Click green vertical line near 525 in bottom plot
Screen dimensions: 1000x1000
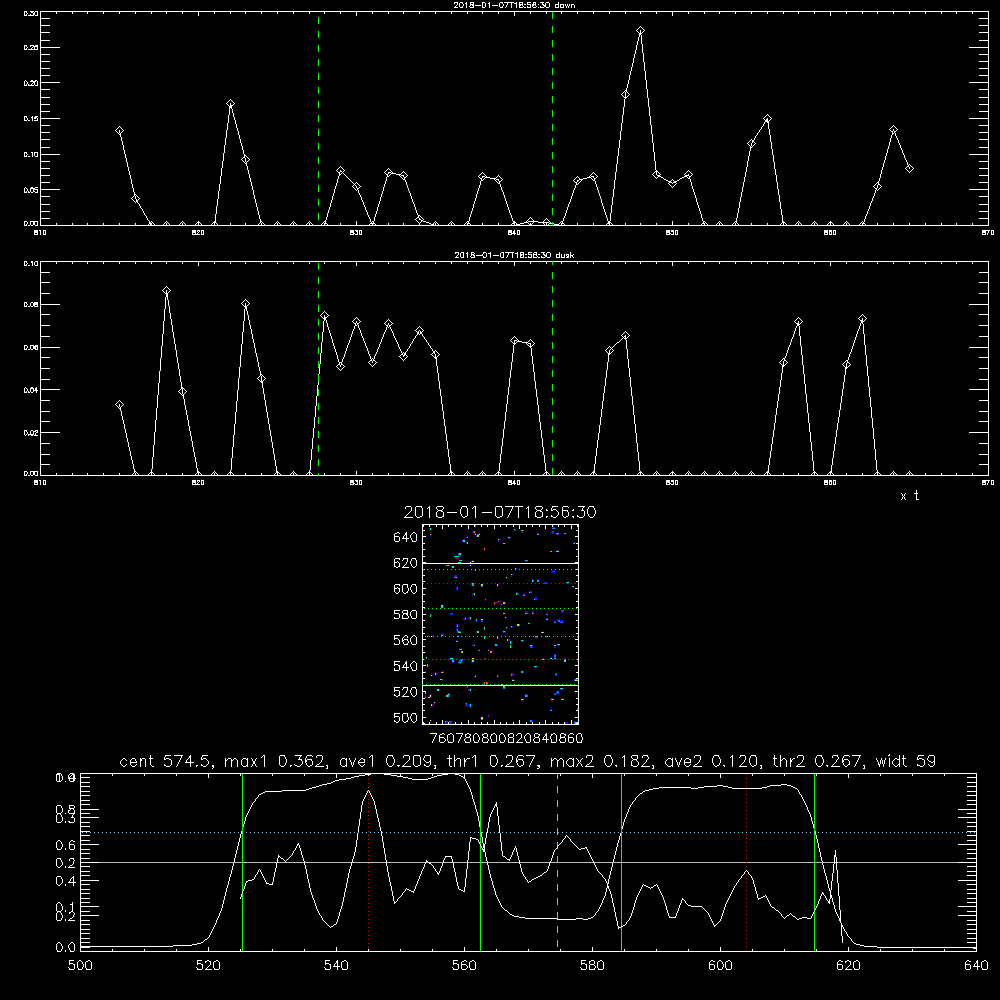[242, 861]
